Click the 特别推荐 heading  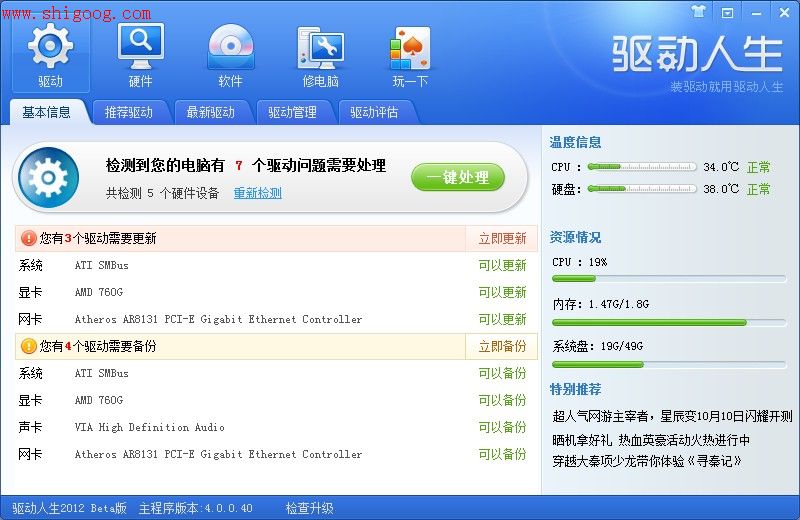pyautogui.click(x=576, y=389)
